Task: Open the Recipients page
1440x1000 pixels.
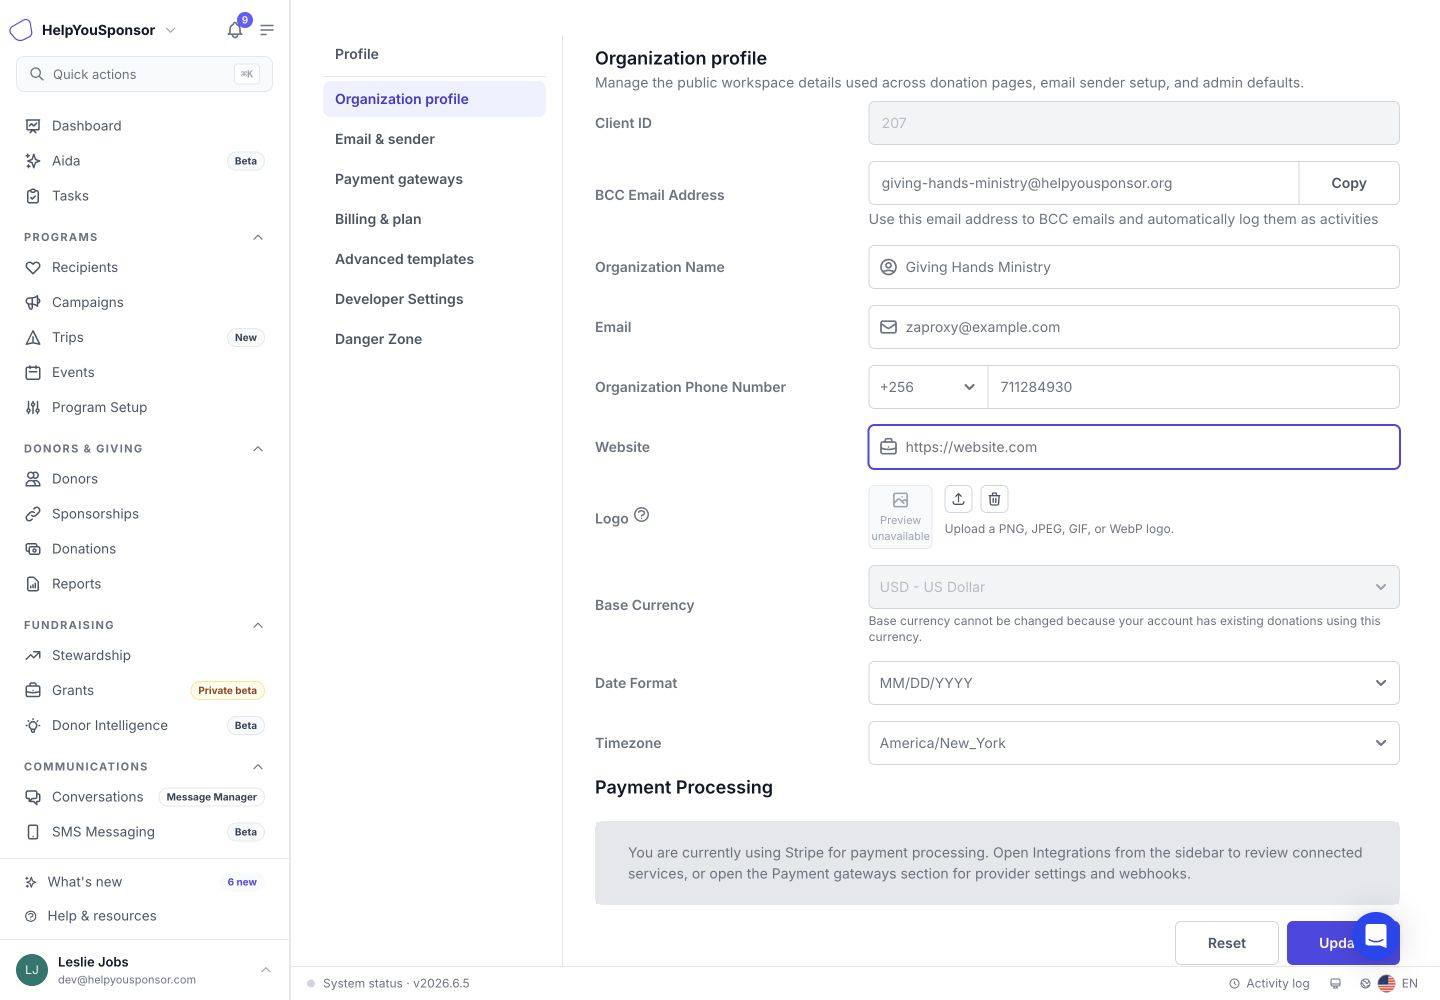Action: tap(144, 268)
